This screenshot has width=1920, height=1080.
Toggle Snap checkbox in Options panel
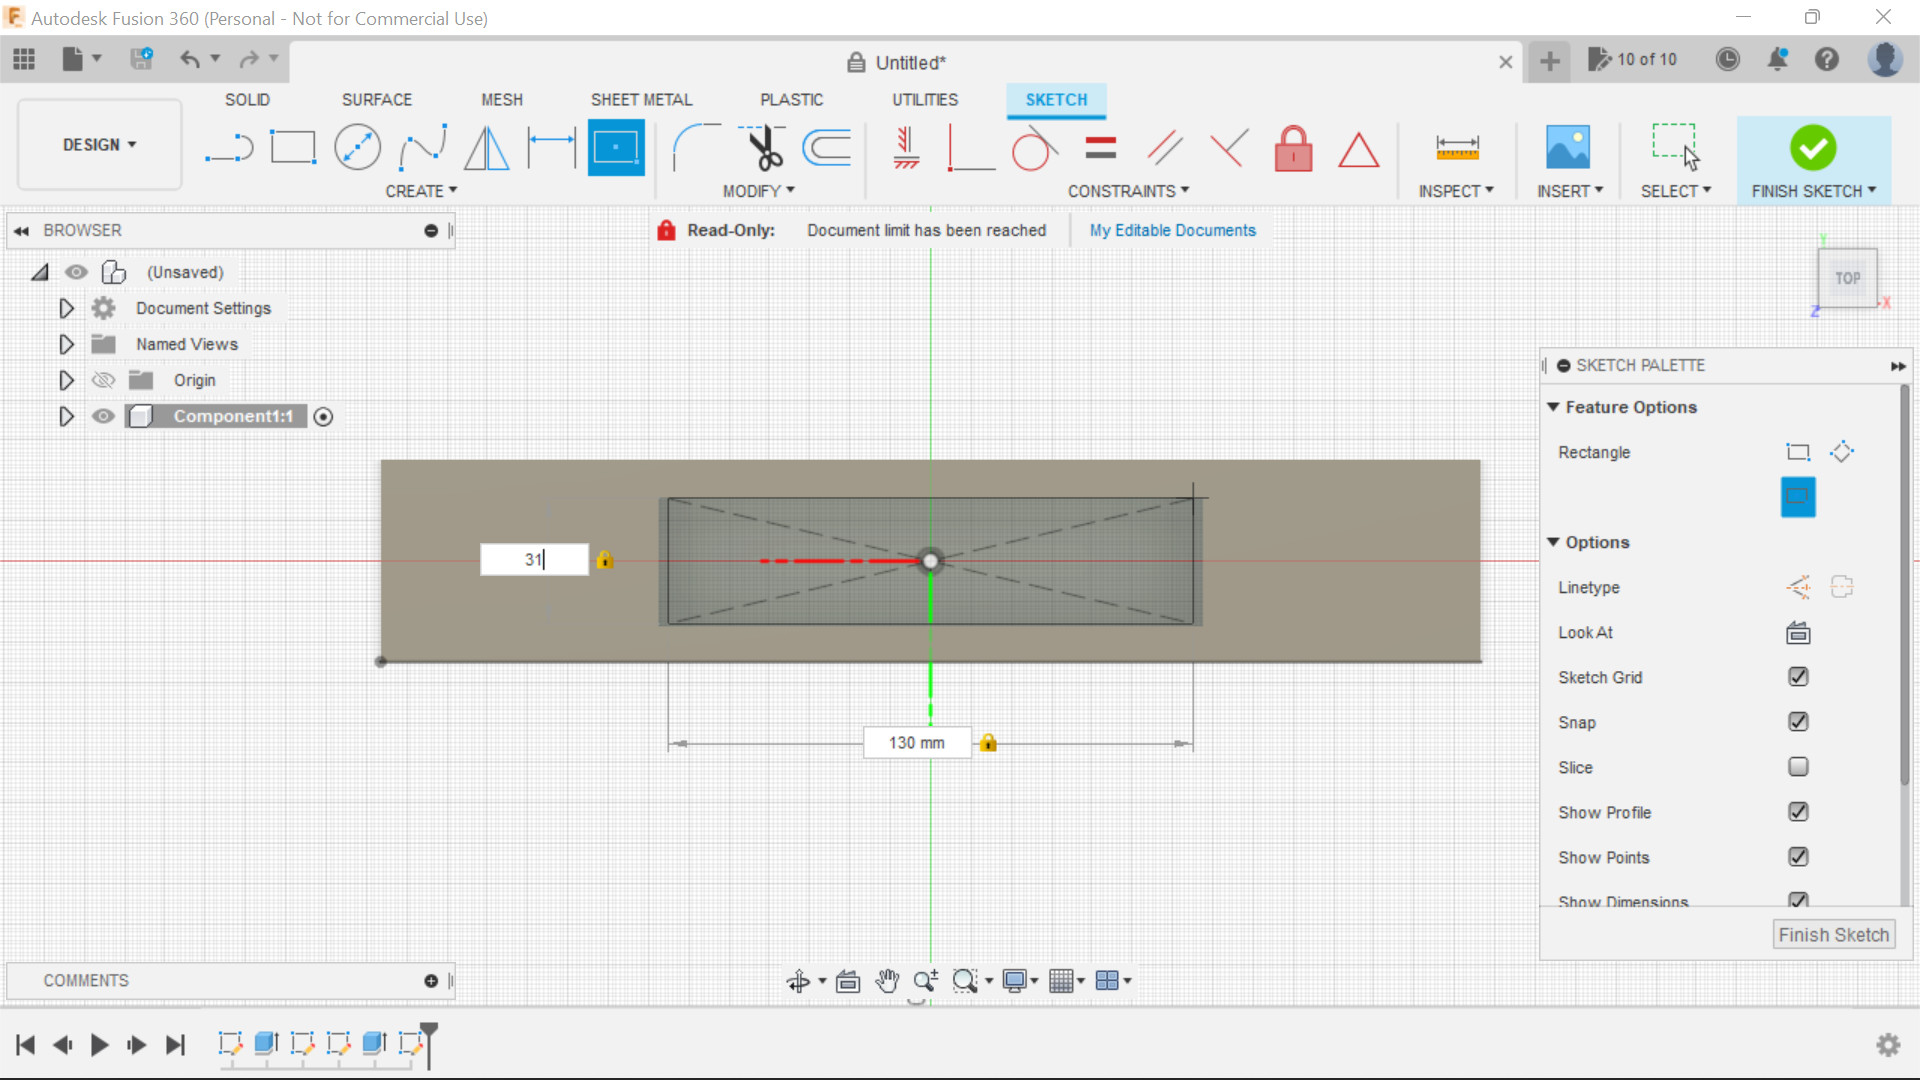pyautogui.click(x=1797, y=721)
